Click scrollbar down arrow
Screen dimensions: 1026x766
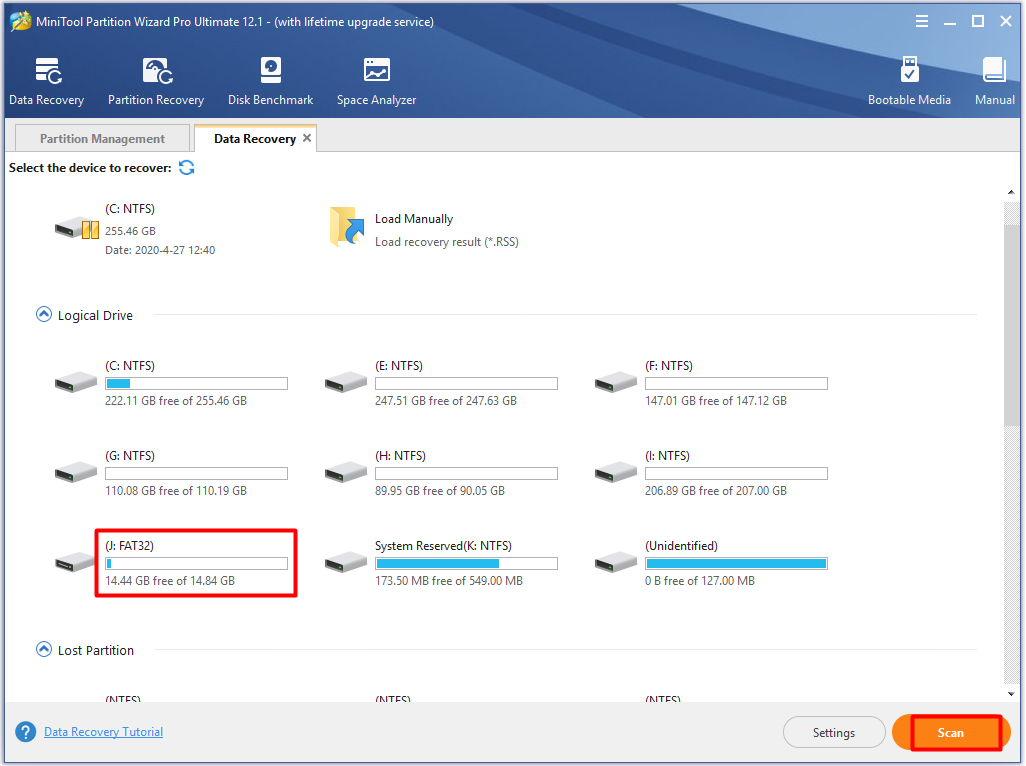[1011, 694]
